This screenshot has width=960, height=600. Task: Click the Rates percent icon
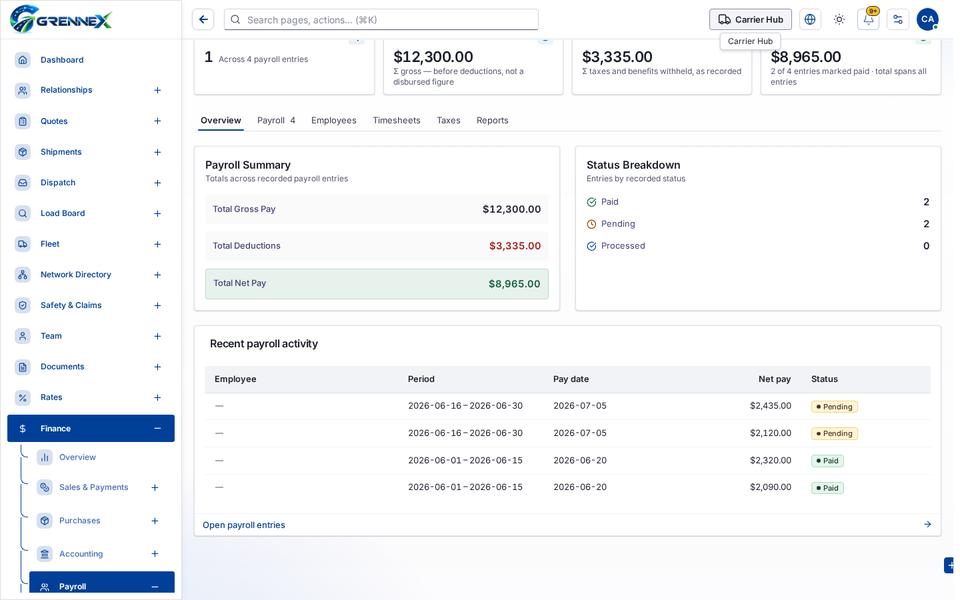point(23,397)
